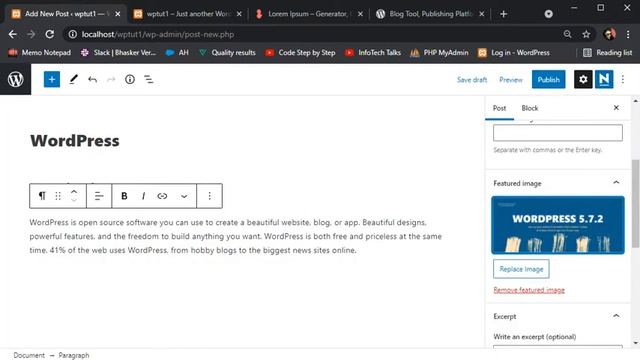Viewport: 640px width, 360px height.
Task: Move the paragraph block down
Action: pos(74,200)
